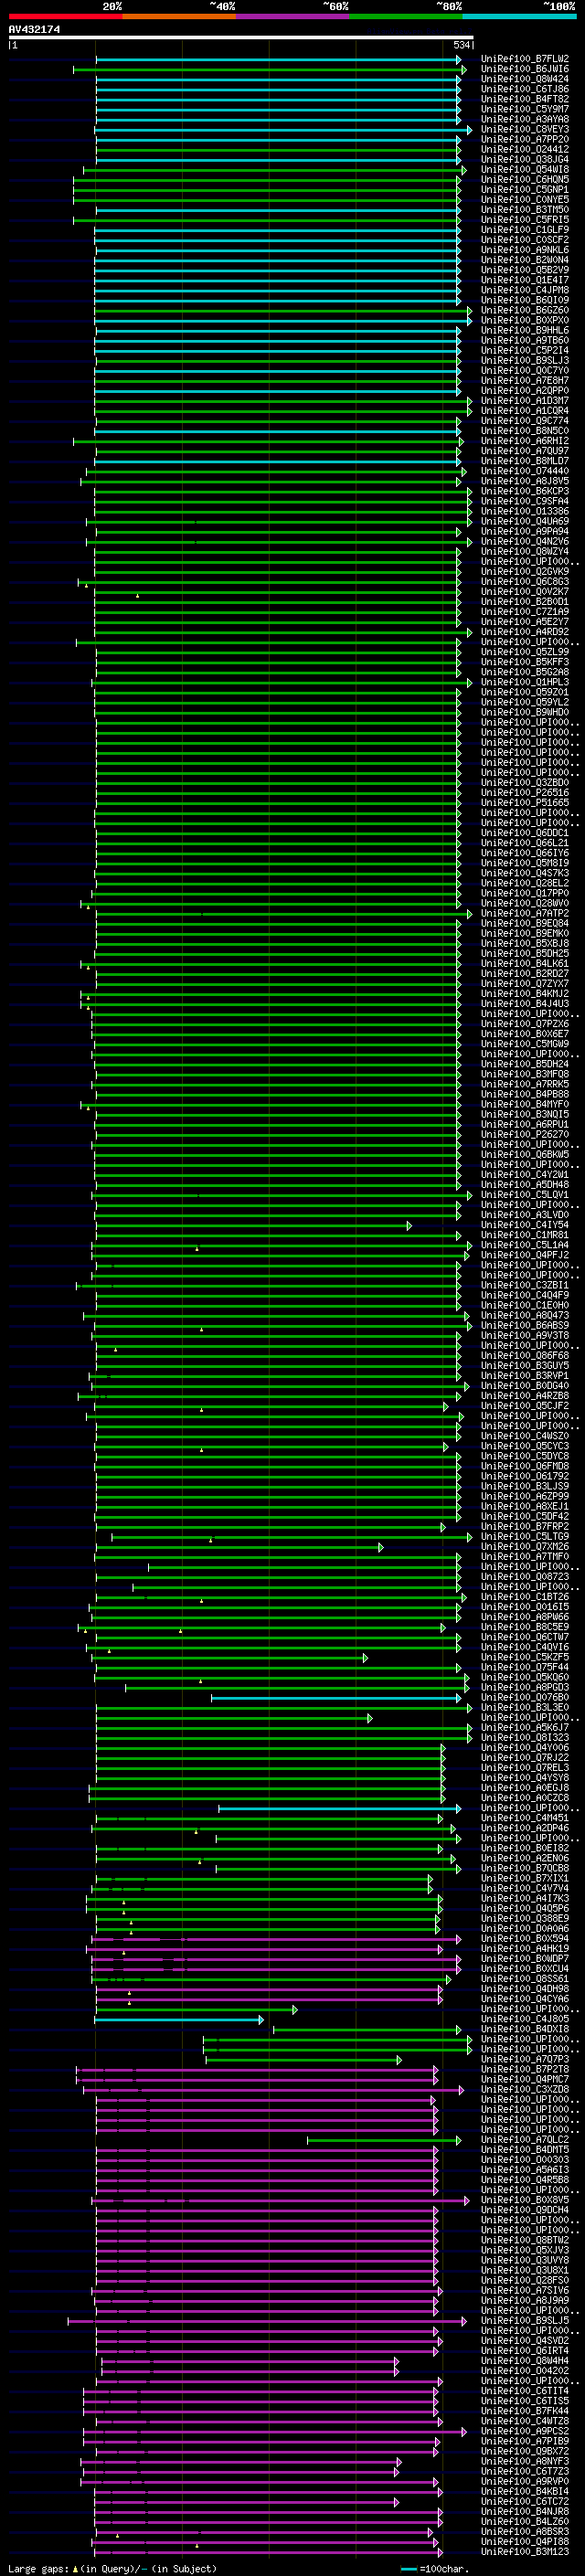Click the UniRef100_A9TB60 label
The width and height of the screenshot is (585, 2576).
click(x=524, y=341)
